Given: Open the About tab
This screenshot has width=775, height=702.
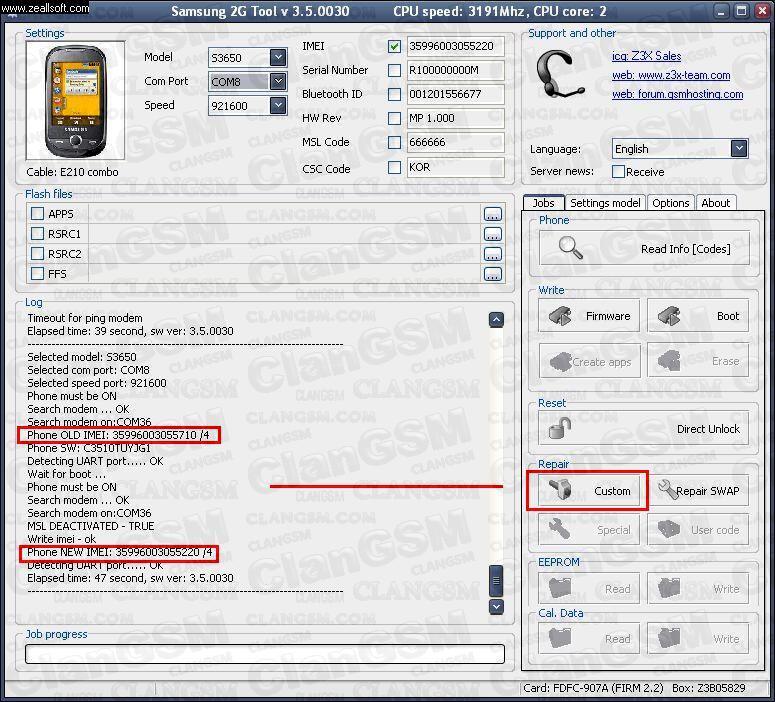Looking at the screenshot, I should tap(716, 203).
